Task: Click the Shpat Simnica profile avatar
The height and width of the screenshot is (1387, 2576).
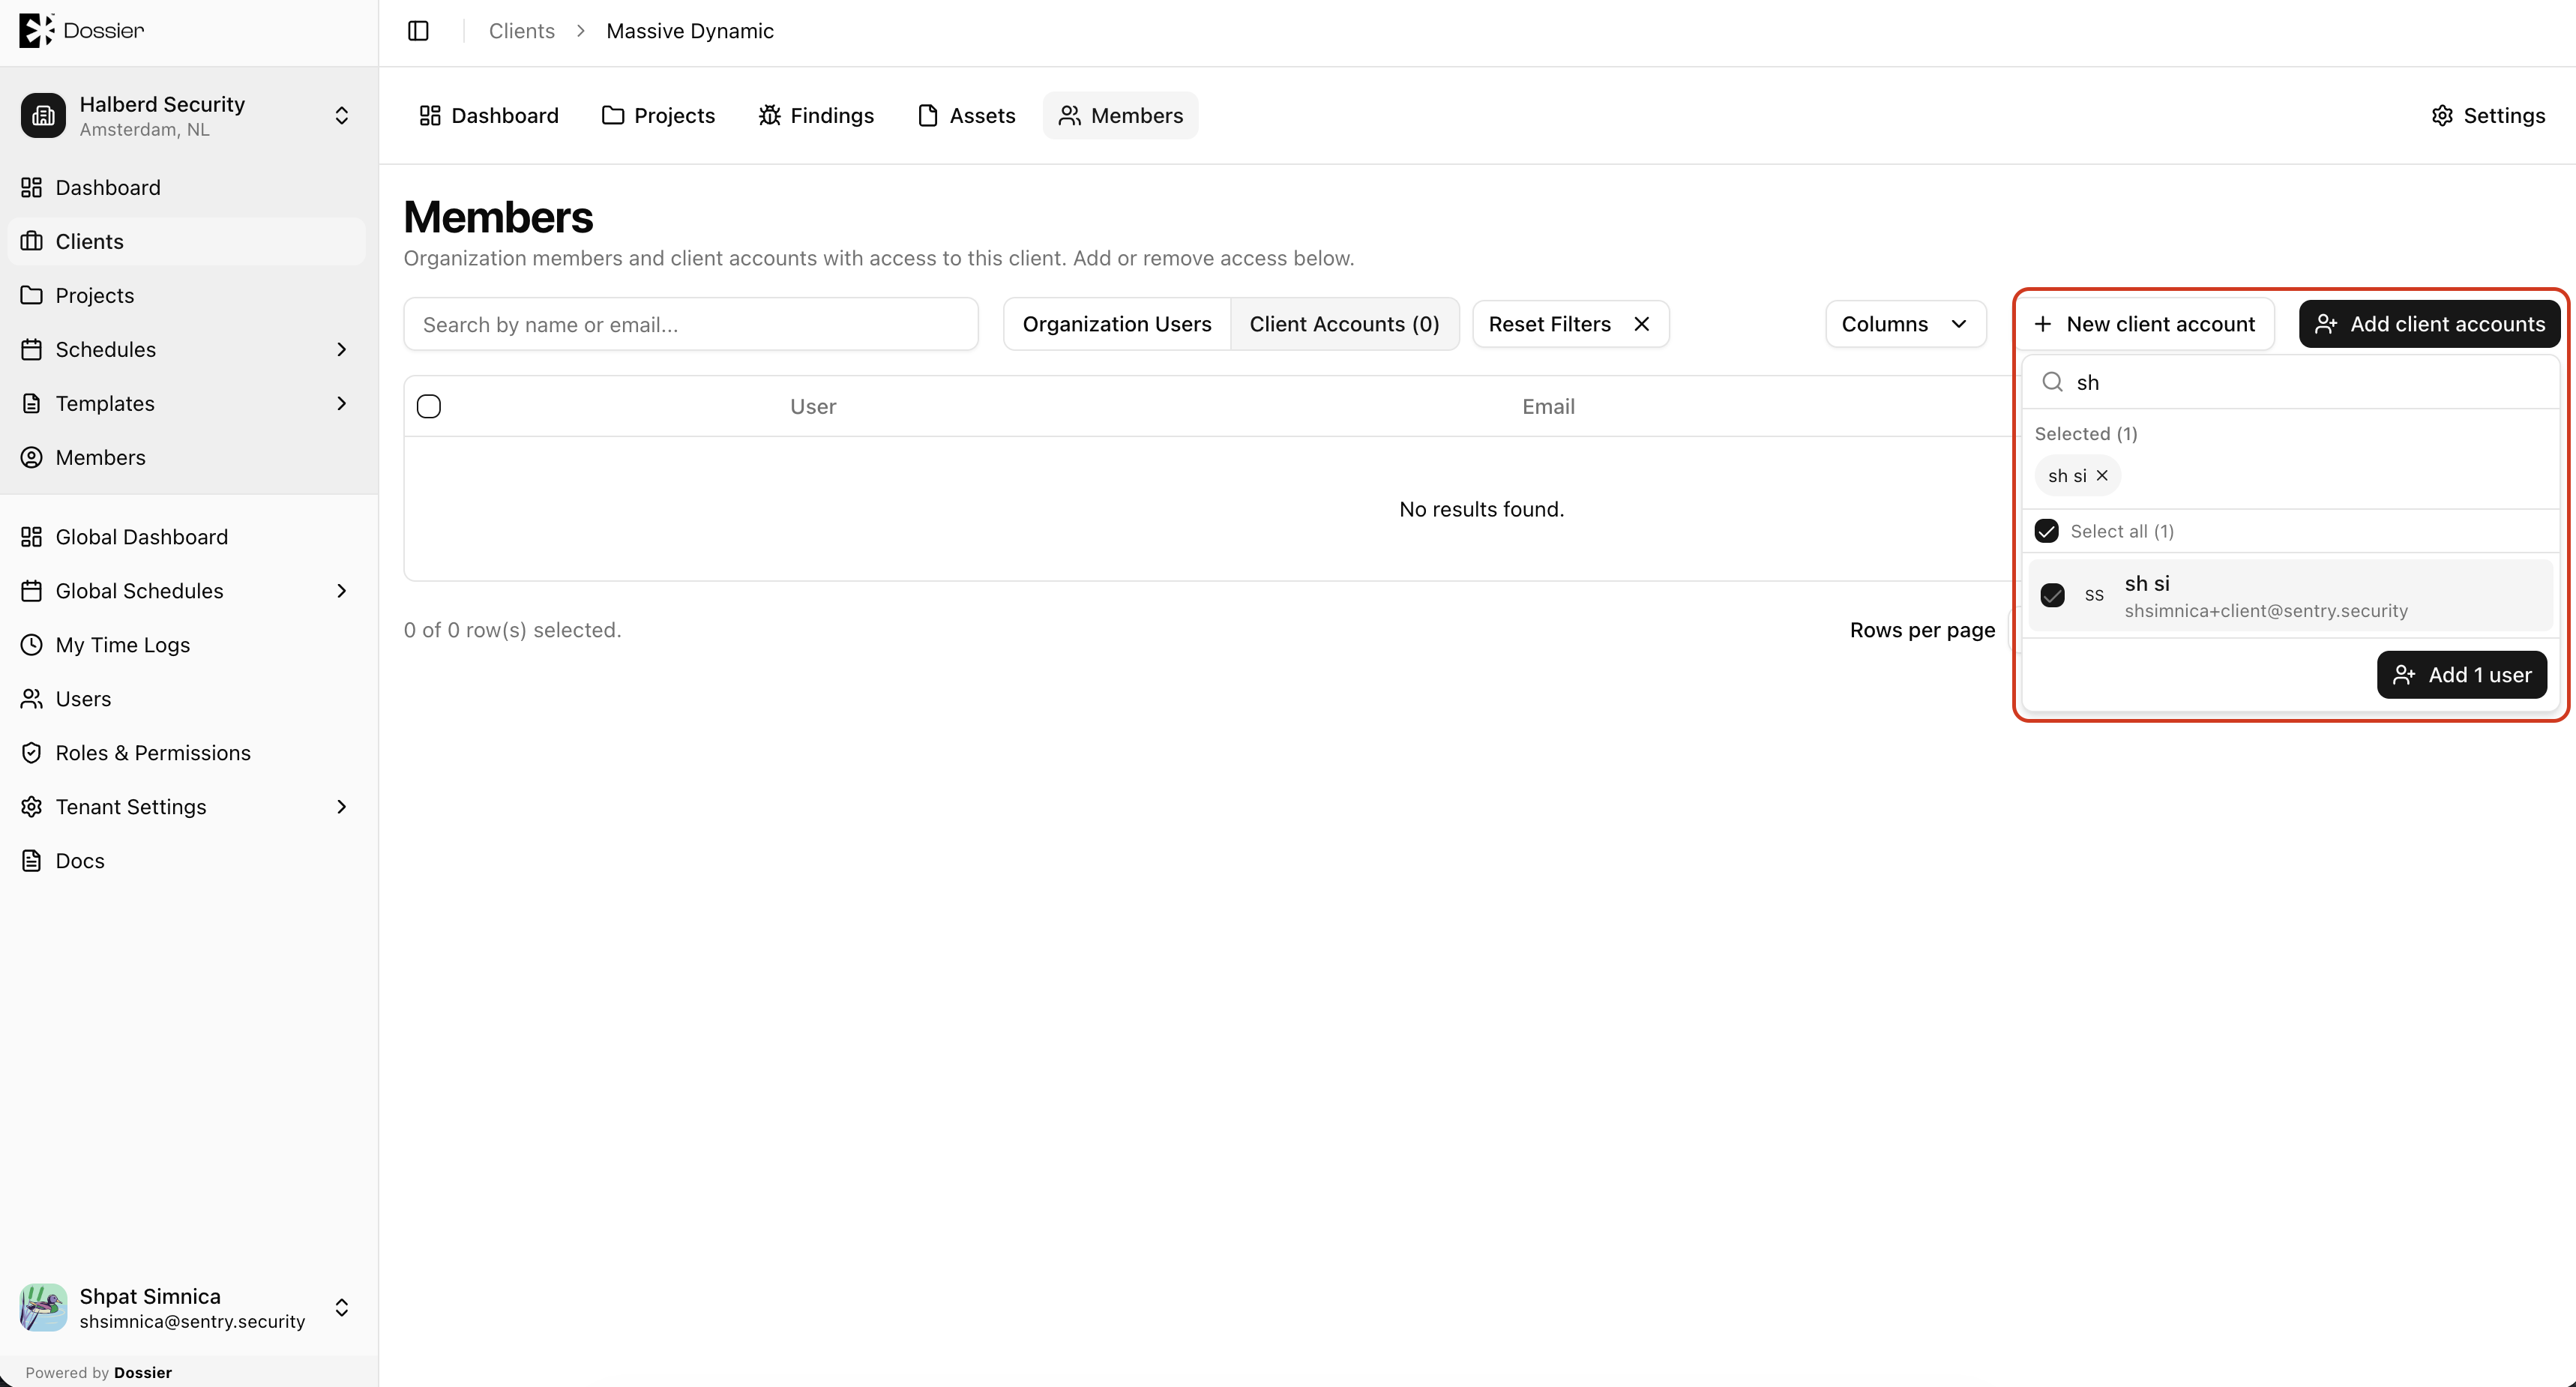Action: pyautogui.click(x=43, y=1307)
